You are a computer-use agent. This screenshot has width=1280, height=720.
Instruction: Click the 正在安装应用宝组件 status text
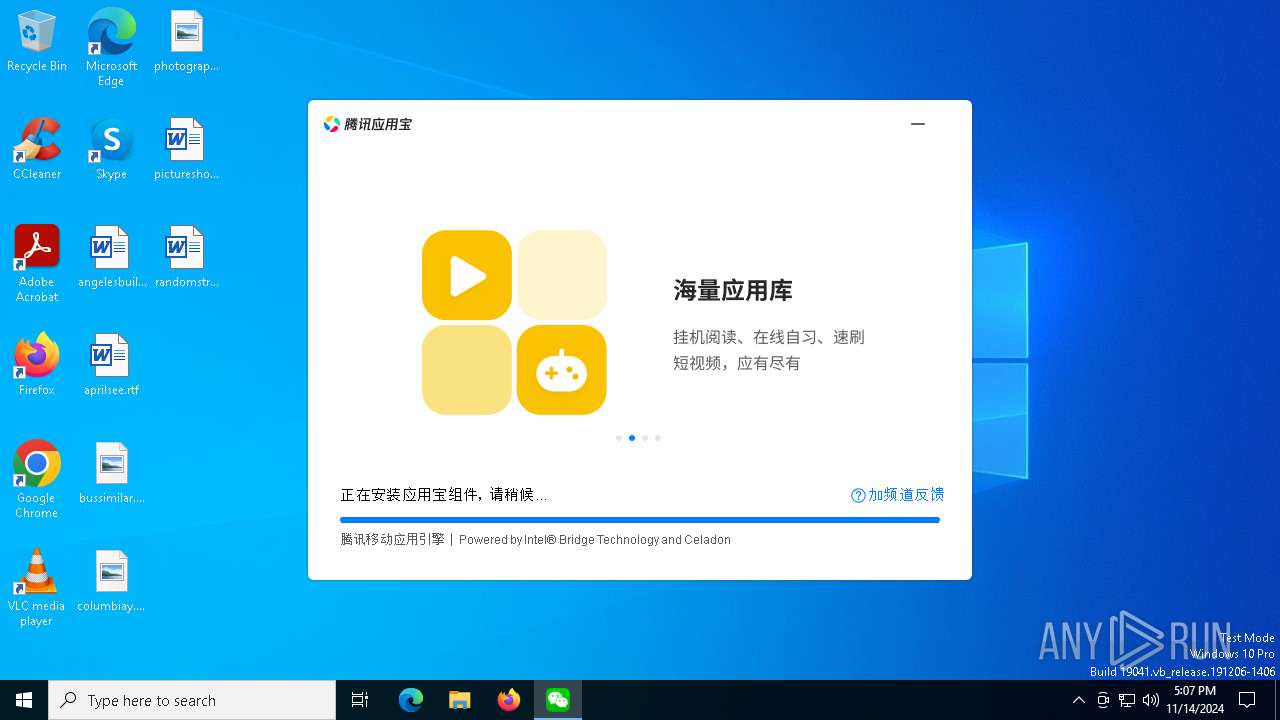(444, 495)
